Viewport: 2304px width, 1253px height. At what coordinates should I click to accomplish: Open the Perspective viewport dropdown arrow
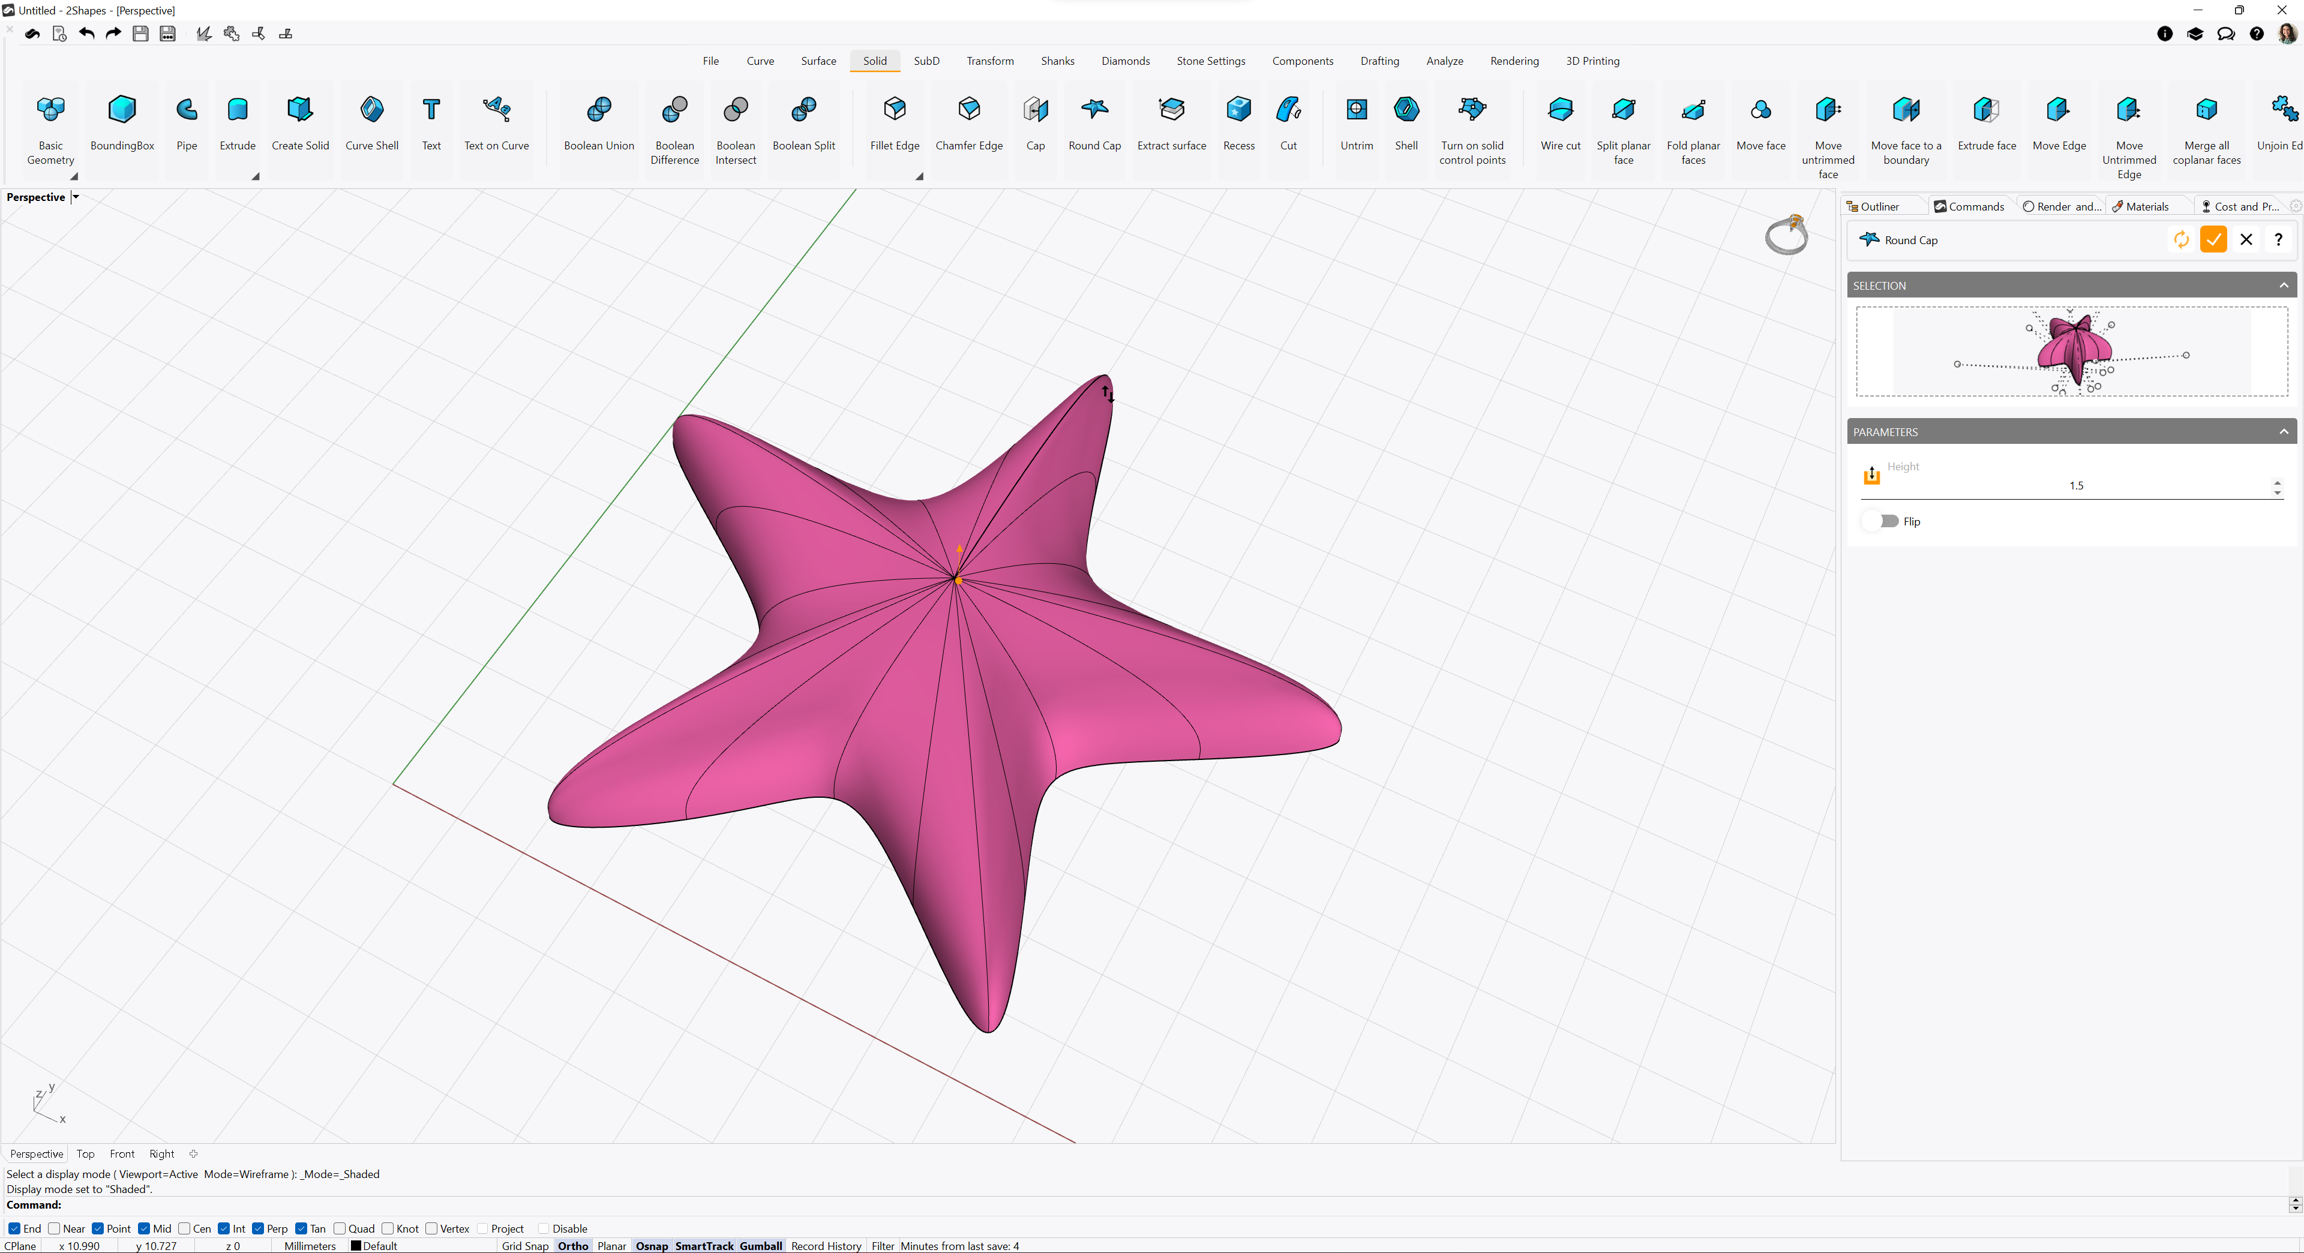click(75, 197)
